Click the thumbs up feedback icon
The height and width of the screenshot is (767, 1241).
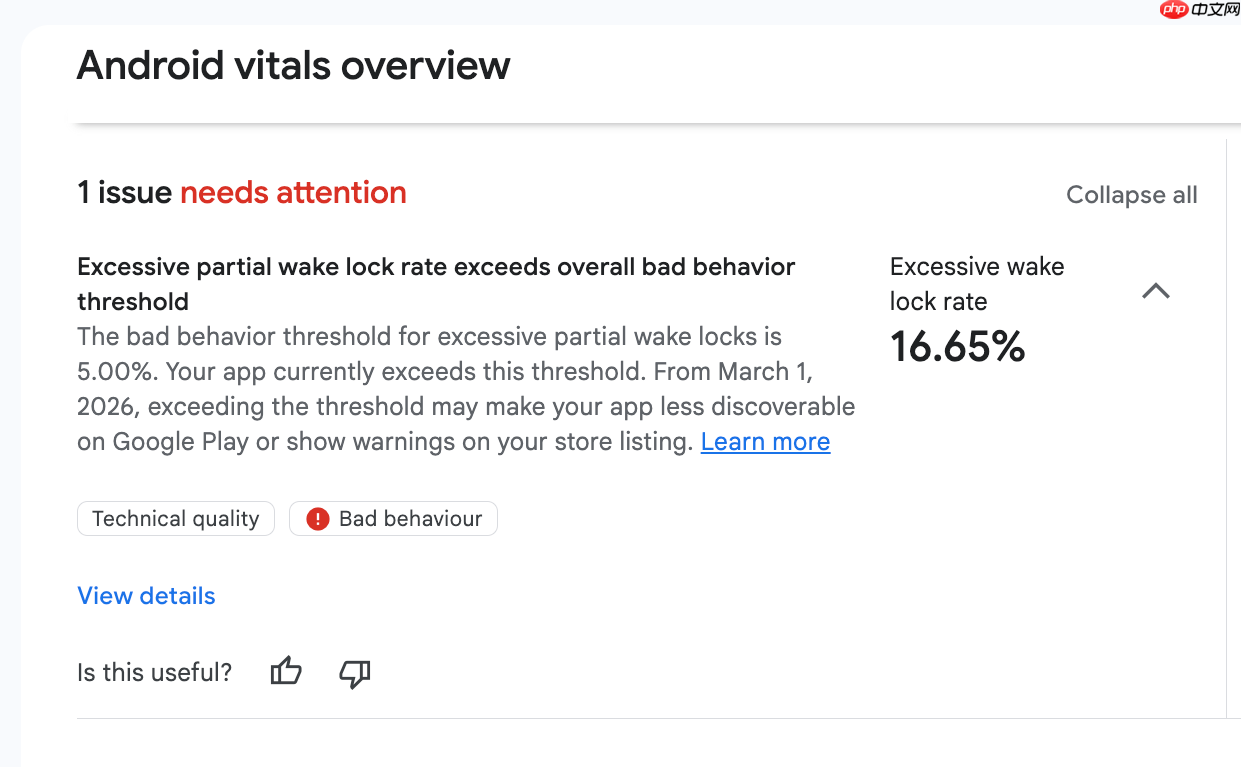pyautogui.click(x=286, y=672)
